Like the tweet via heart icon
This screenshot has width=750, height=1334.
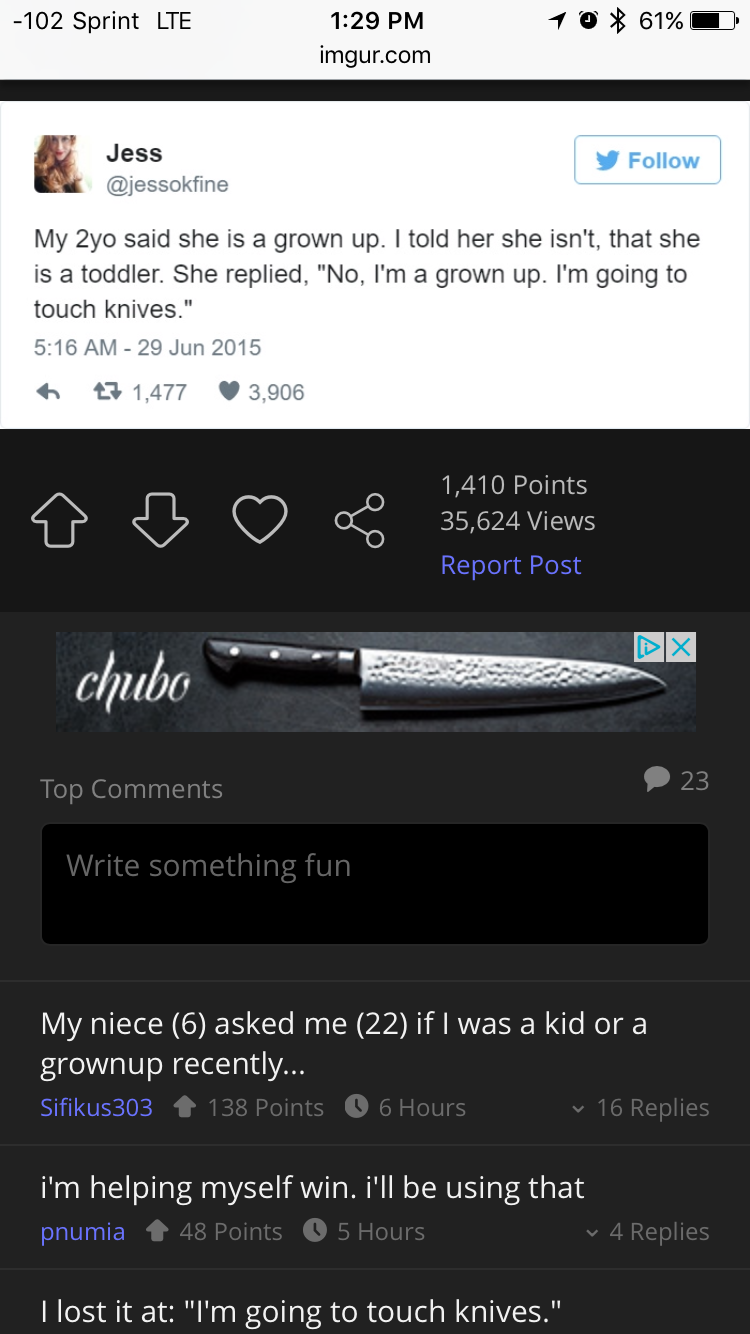[230, 392]
